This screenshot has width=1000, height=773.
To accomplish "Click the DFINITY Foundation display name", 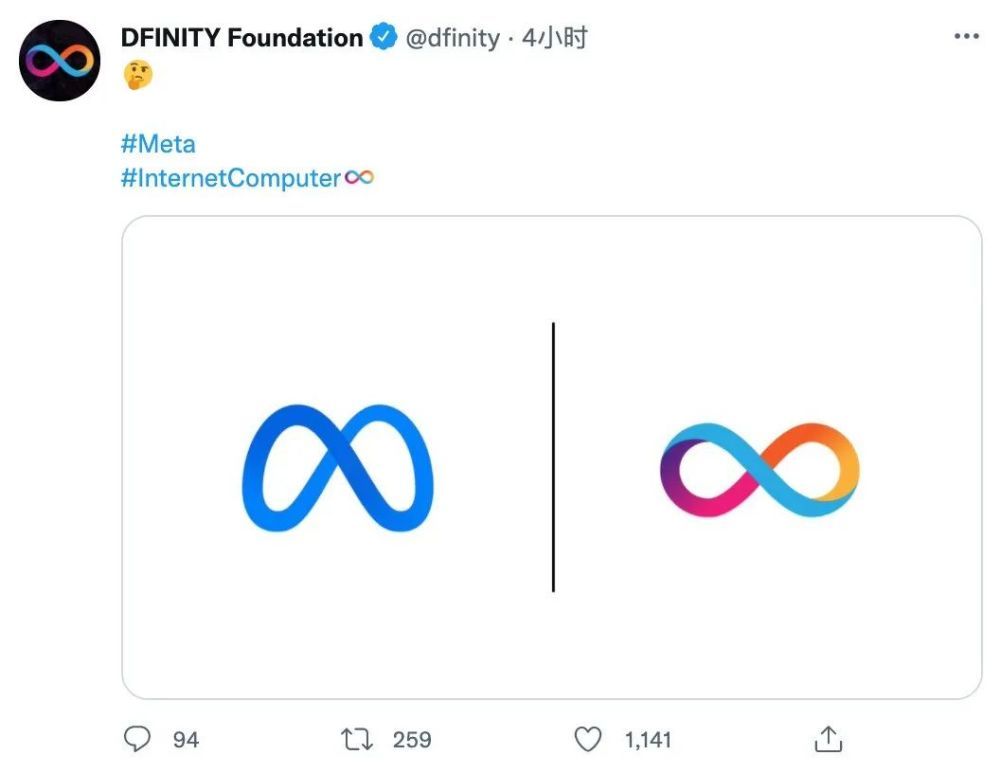I will tap(242, 38).
